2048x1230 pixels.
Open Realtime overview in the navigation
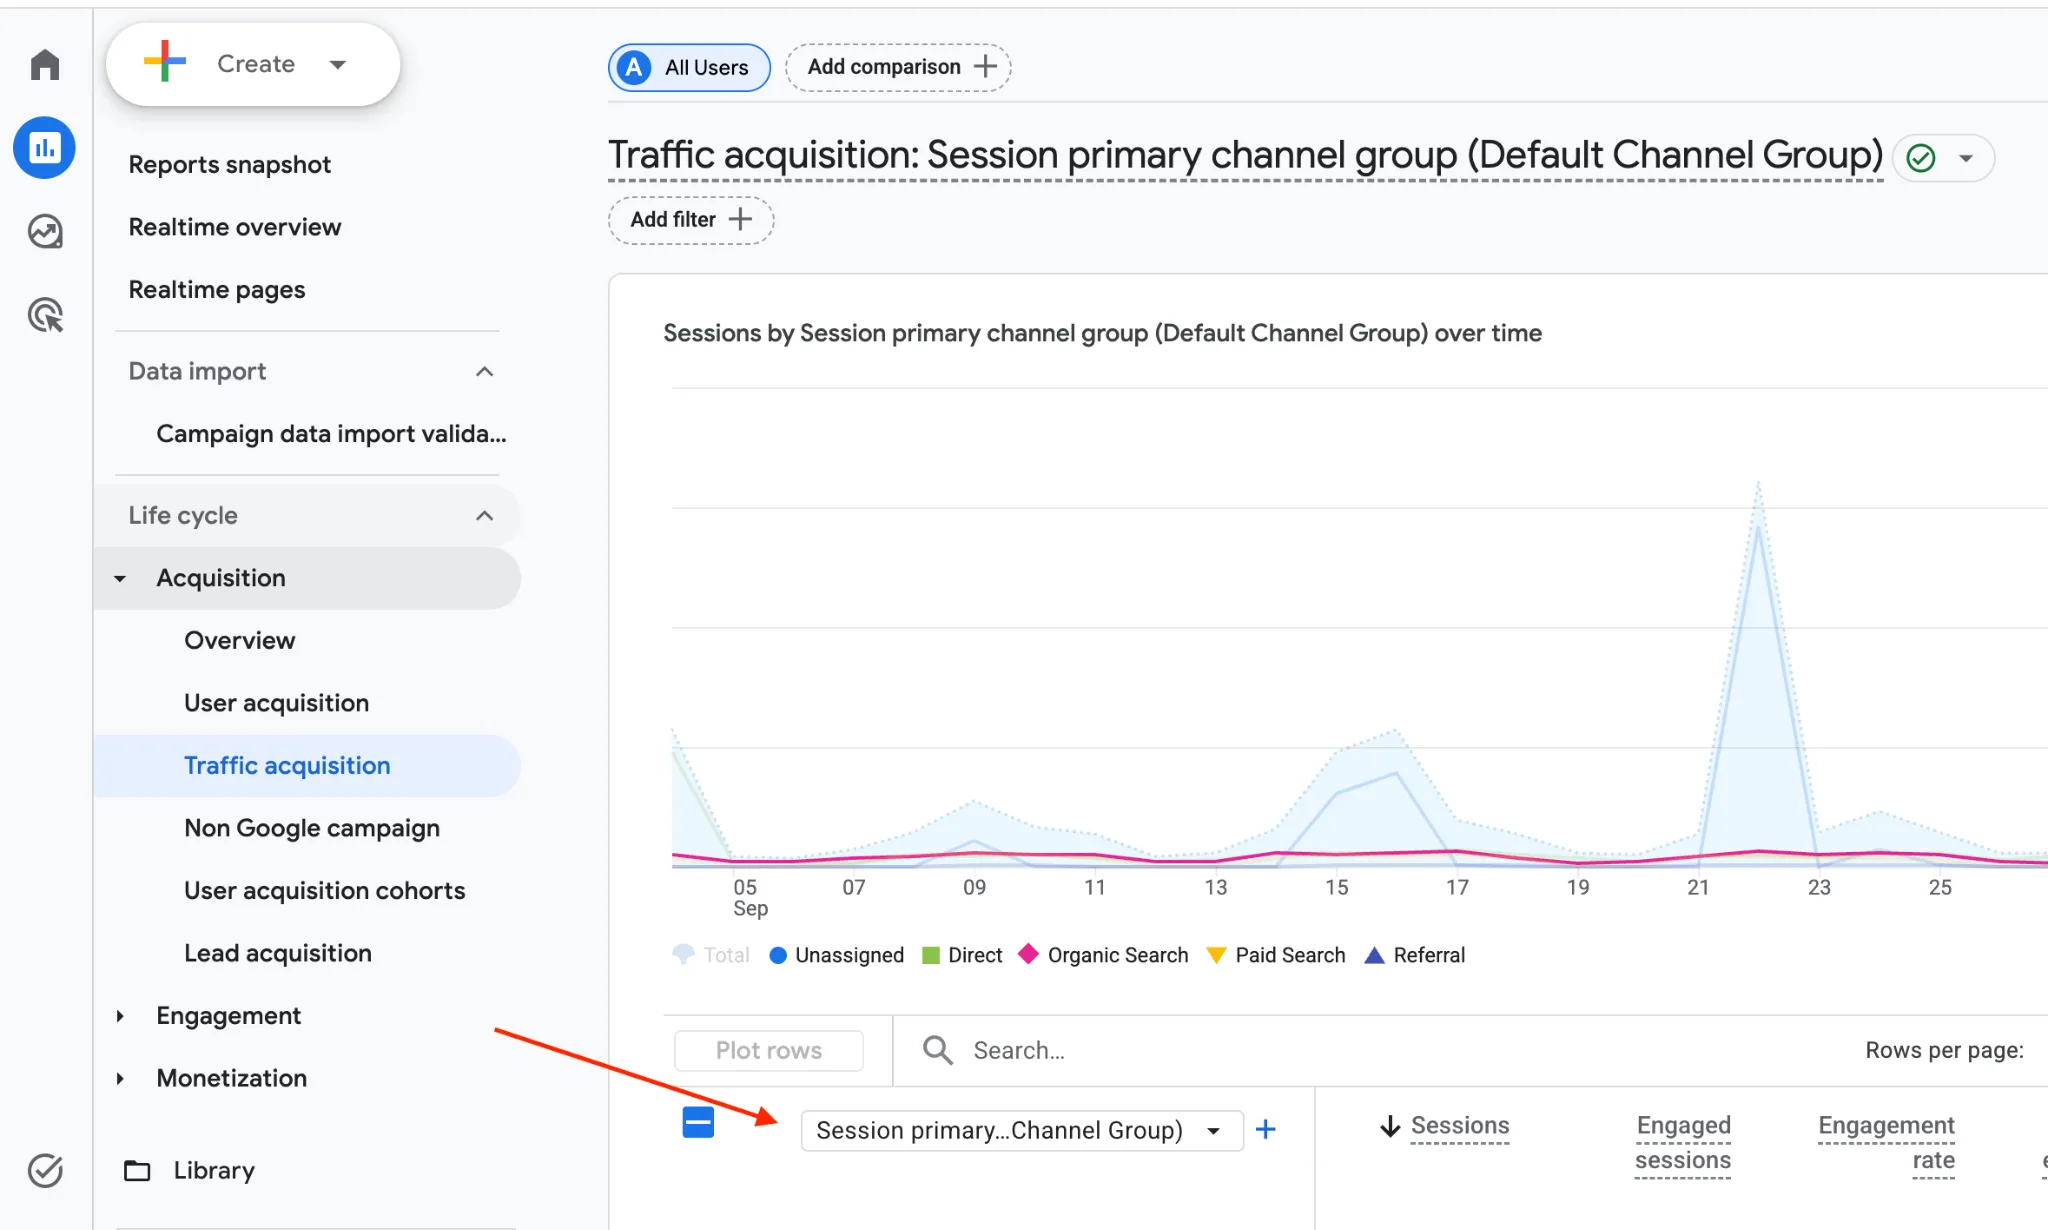pos(235,227)
